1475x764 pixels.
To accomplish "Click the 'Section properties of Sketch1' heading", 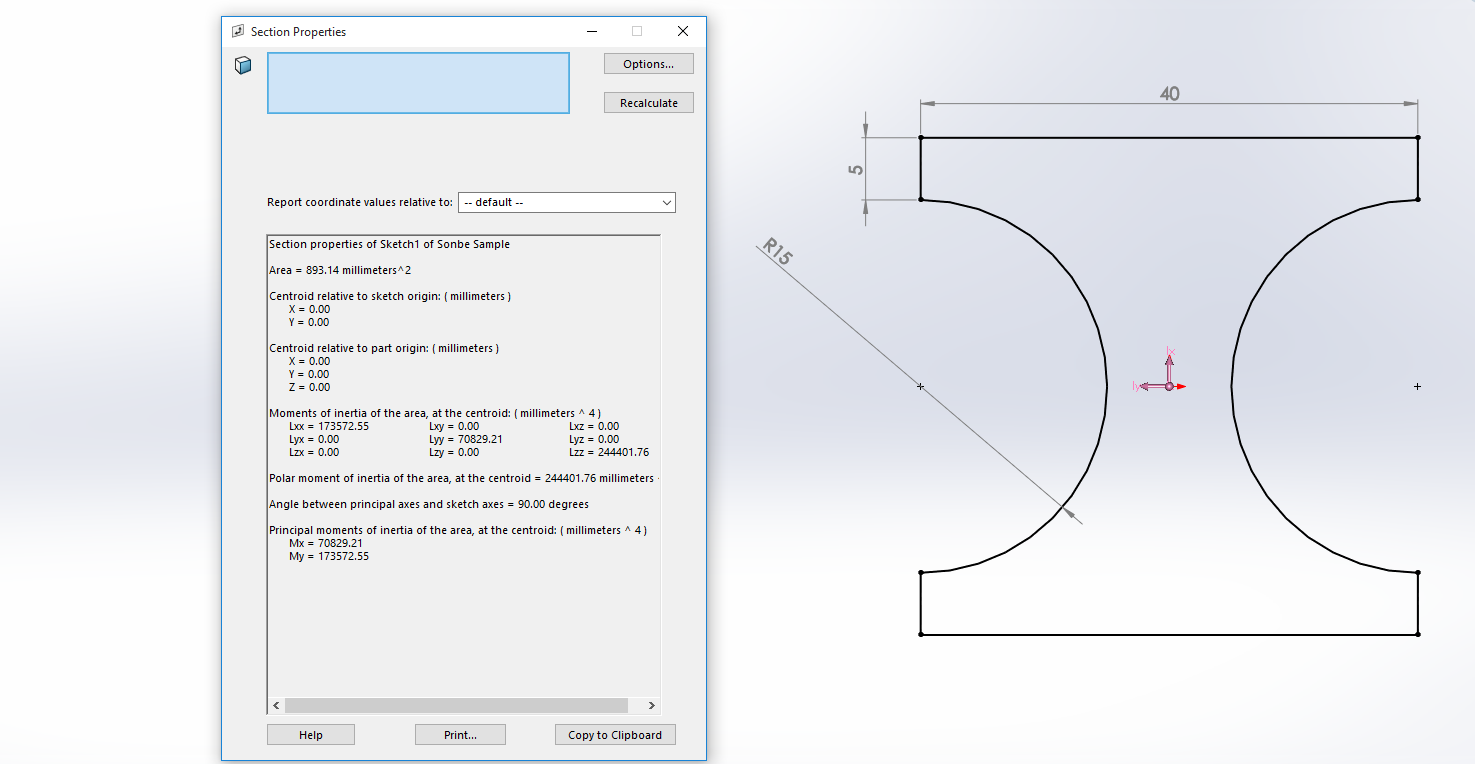I will tap(389, 244).
